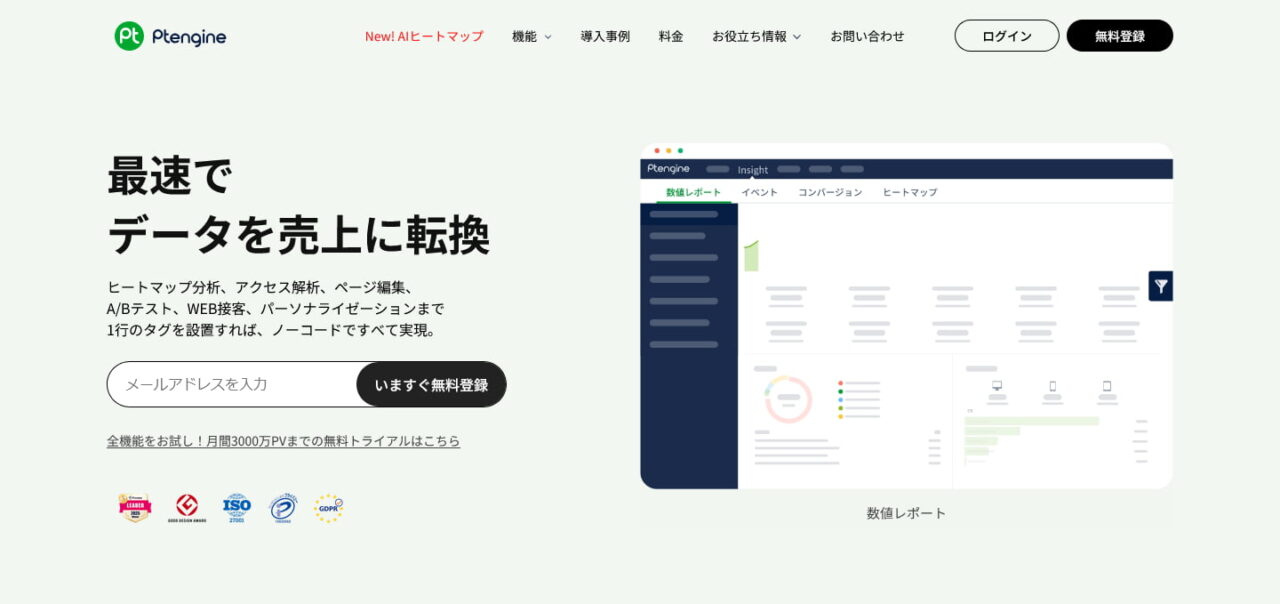Click the Leader 2025 award badge
1280x604 pixels.
point(134,507)
